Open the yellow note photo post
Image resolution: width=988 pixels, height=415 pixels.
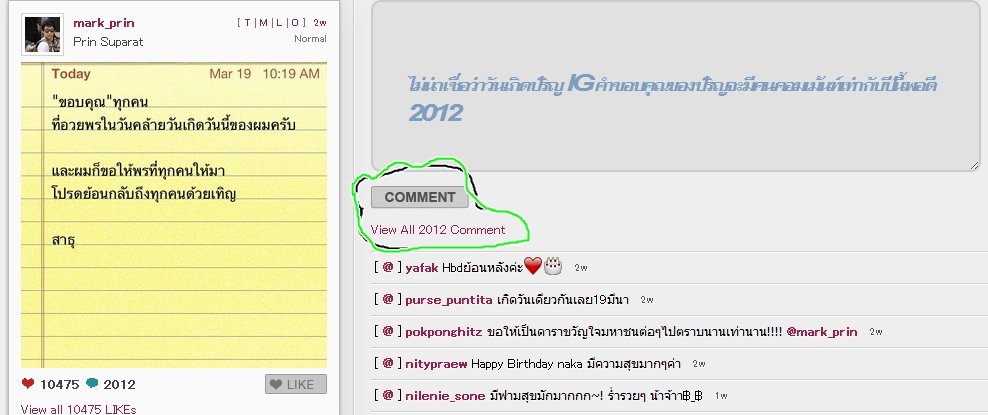pos(174,215)
